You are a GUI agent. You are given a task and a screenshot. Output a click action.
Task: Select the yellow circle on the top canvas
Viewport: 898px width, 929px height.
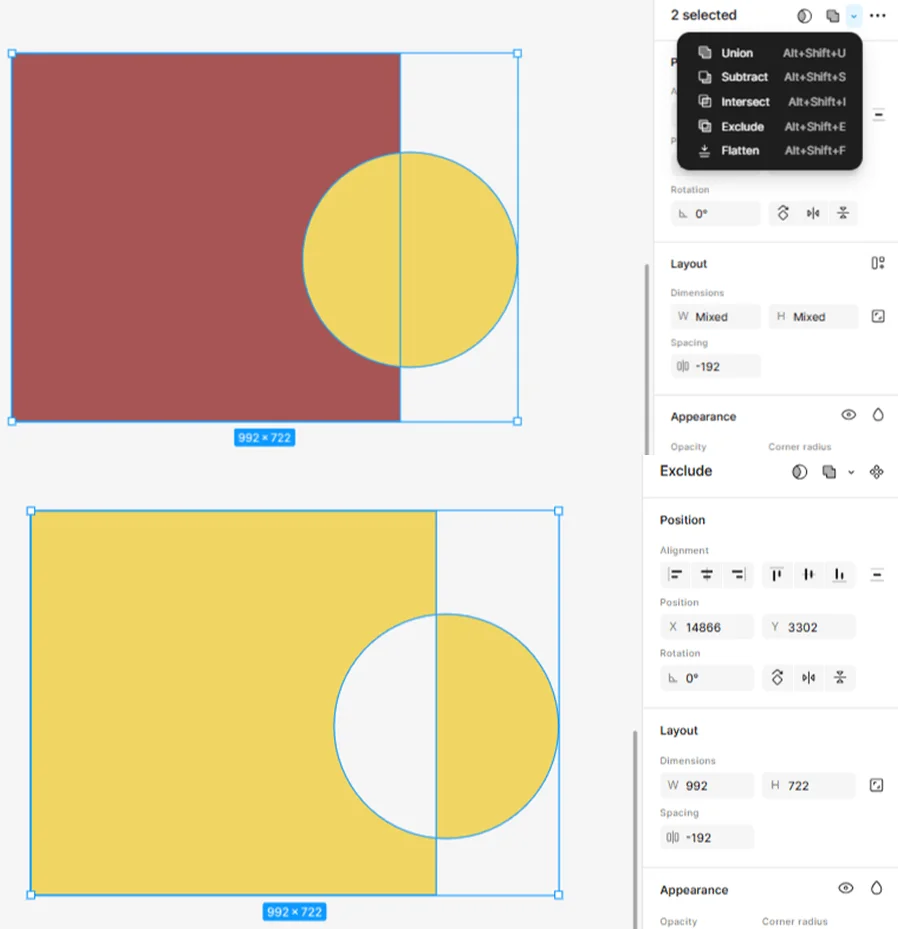pos(410,260)
